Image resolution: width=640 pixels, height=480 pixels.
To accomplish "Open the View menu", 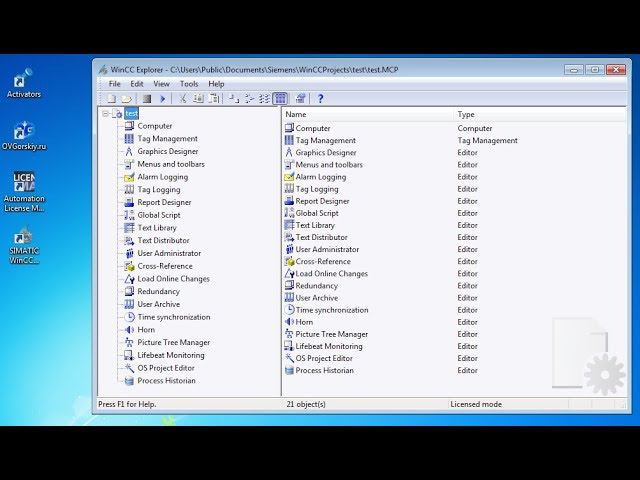I will click(x=161, y=84).
